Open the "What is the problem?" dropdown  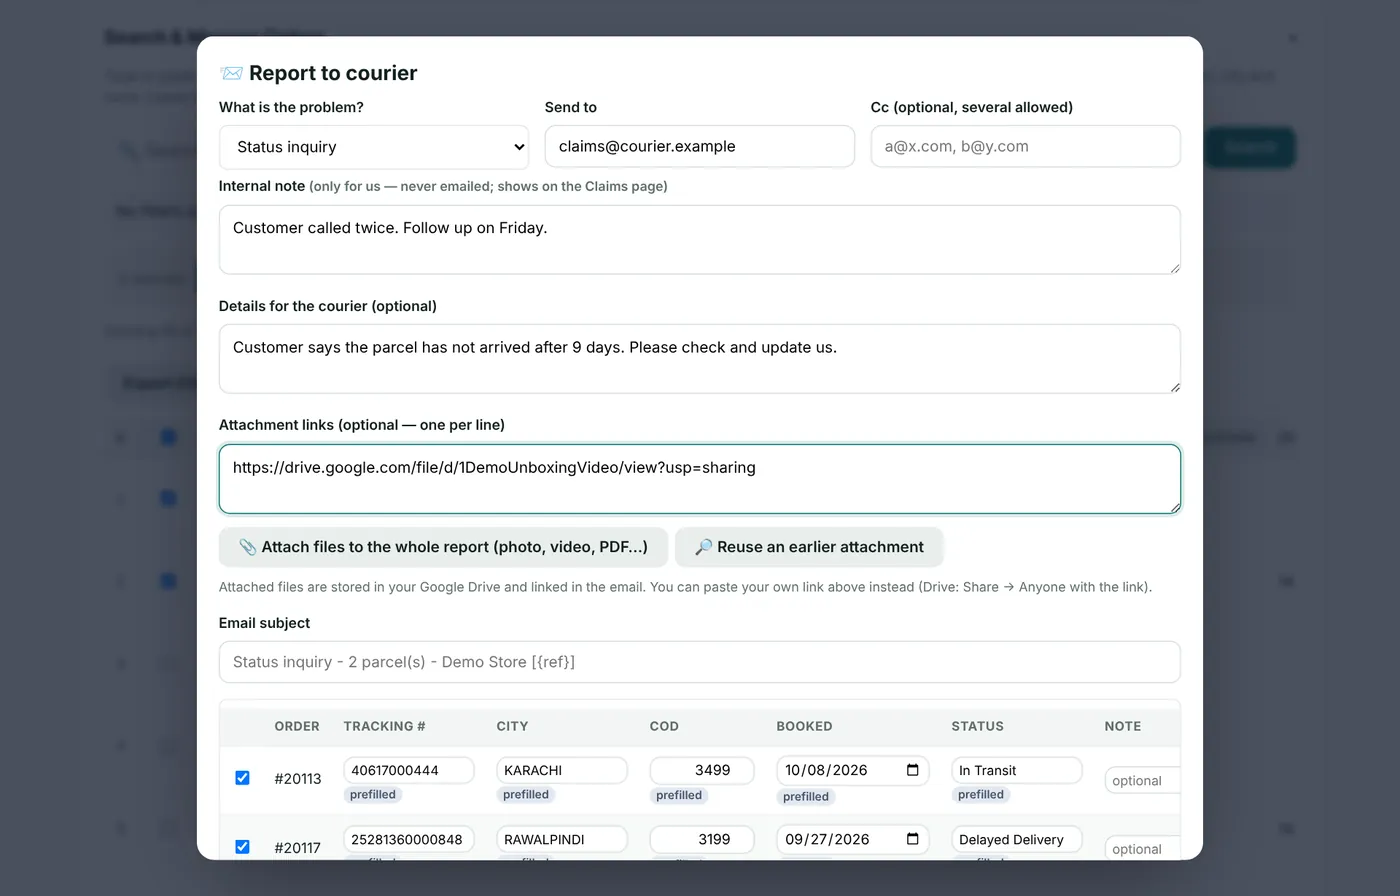point(374,147)
